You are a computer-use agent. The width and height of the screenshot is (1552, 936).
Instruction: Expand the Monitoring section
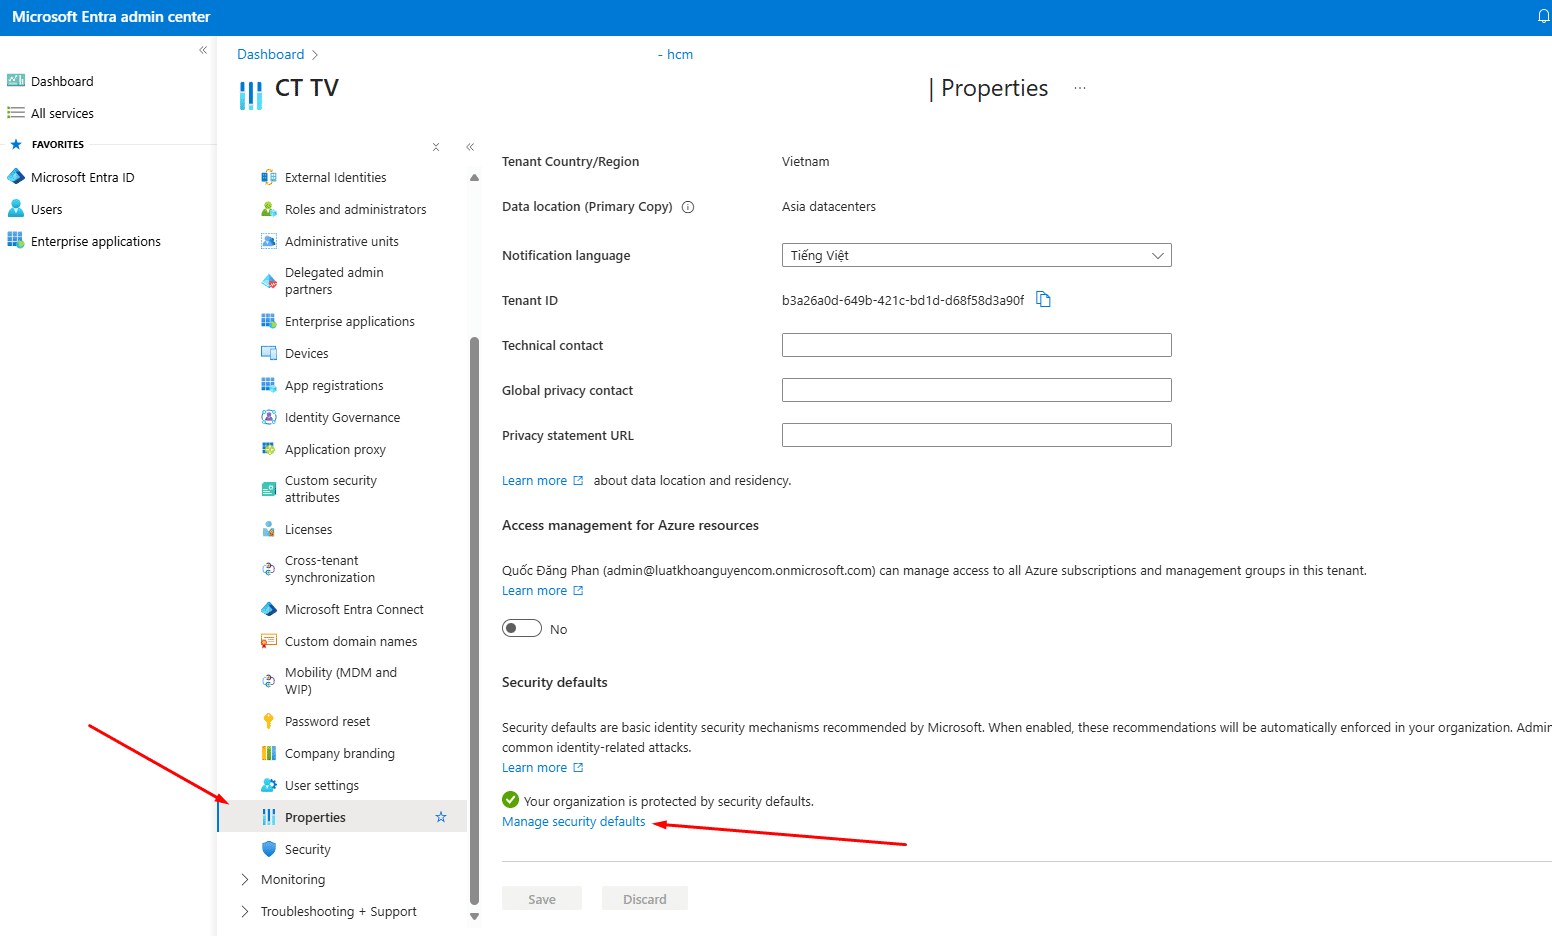[x=245, y=879]
